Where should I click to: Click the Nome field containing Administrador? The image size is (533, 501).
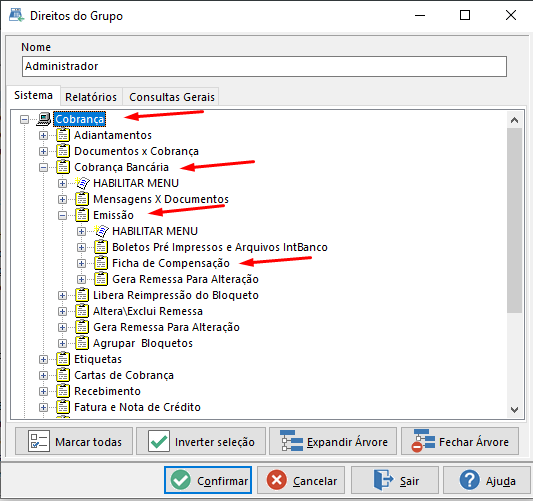click(x=264, y=66)
